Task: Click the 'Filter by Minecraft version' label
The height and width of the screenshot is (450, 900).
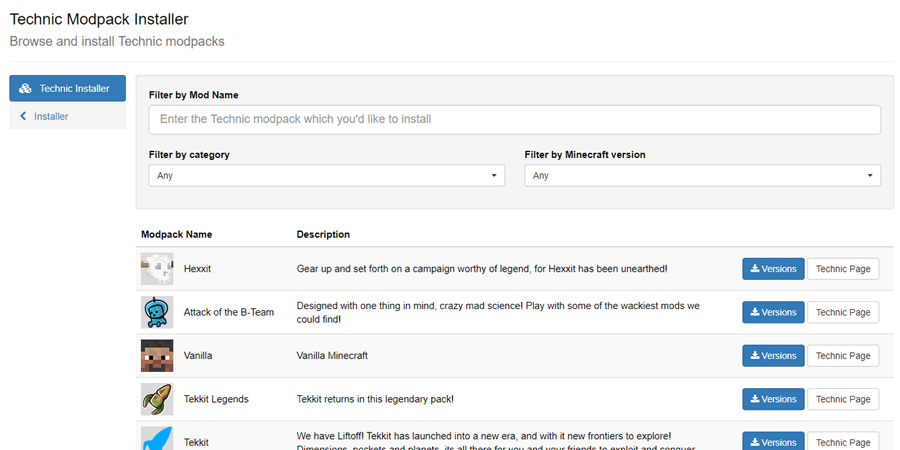Action: pos(585,154)
